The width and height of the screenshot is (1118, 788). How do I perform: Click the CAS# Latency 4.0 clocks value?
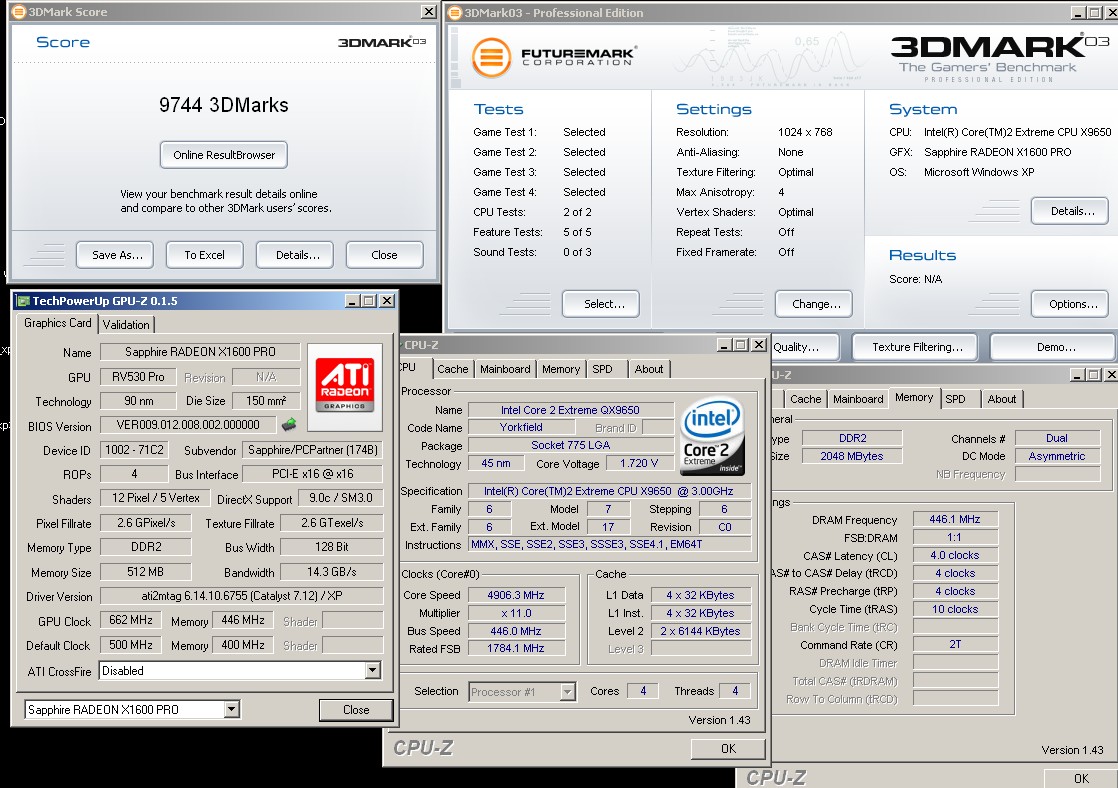coord(955,556)
